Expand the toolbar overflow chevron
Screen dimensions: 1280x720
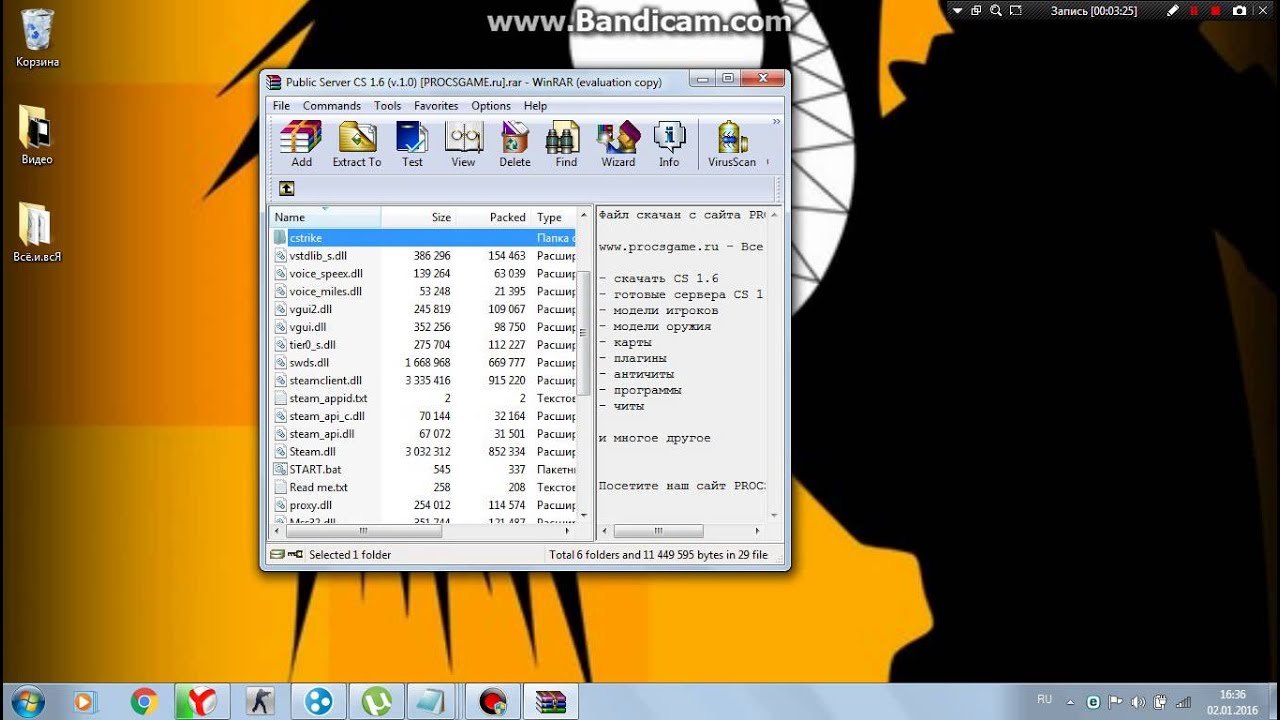point(775,122)
